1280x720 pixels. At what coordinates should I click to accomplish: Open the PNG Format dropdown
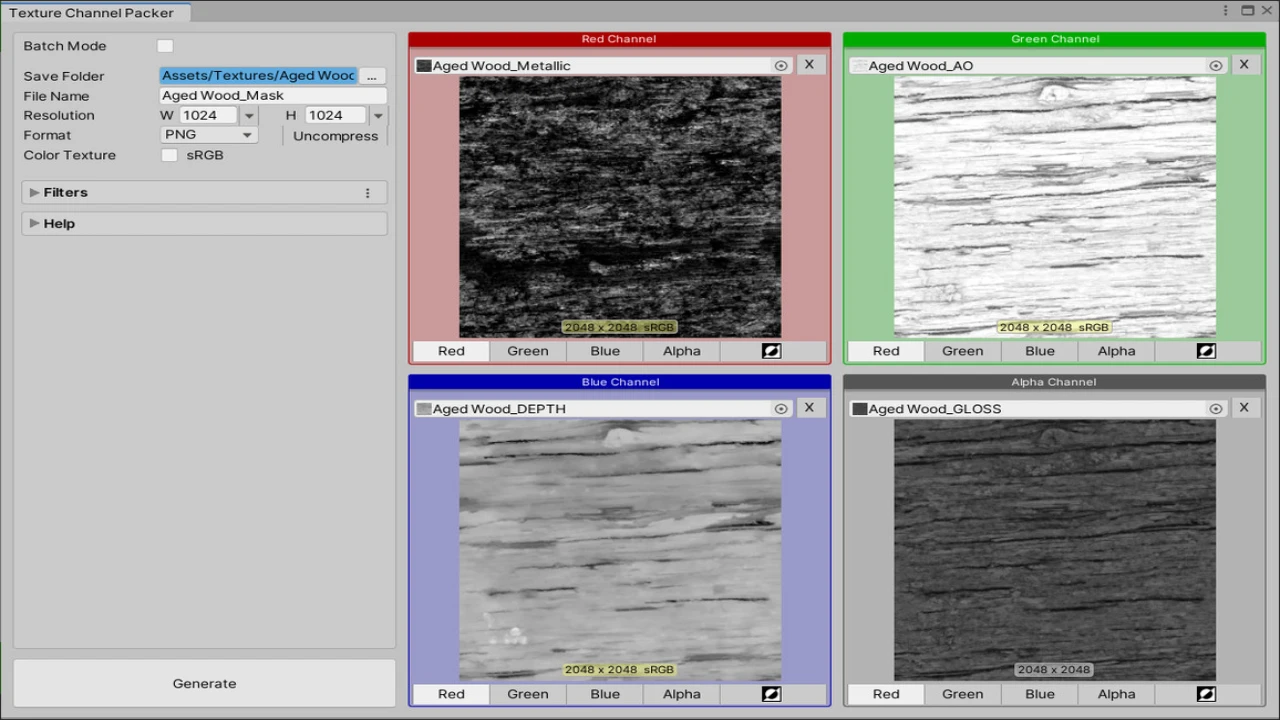point(209,135)
